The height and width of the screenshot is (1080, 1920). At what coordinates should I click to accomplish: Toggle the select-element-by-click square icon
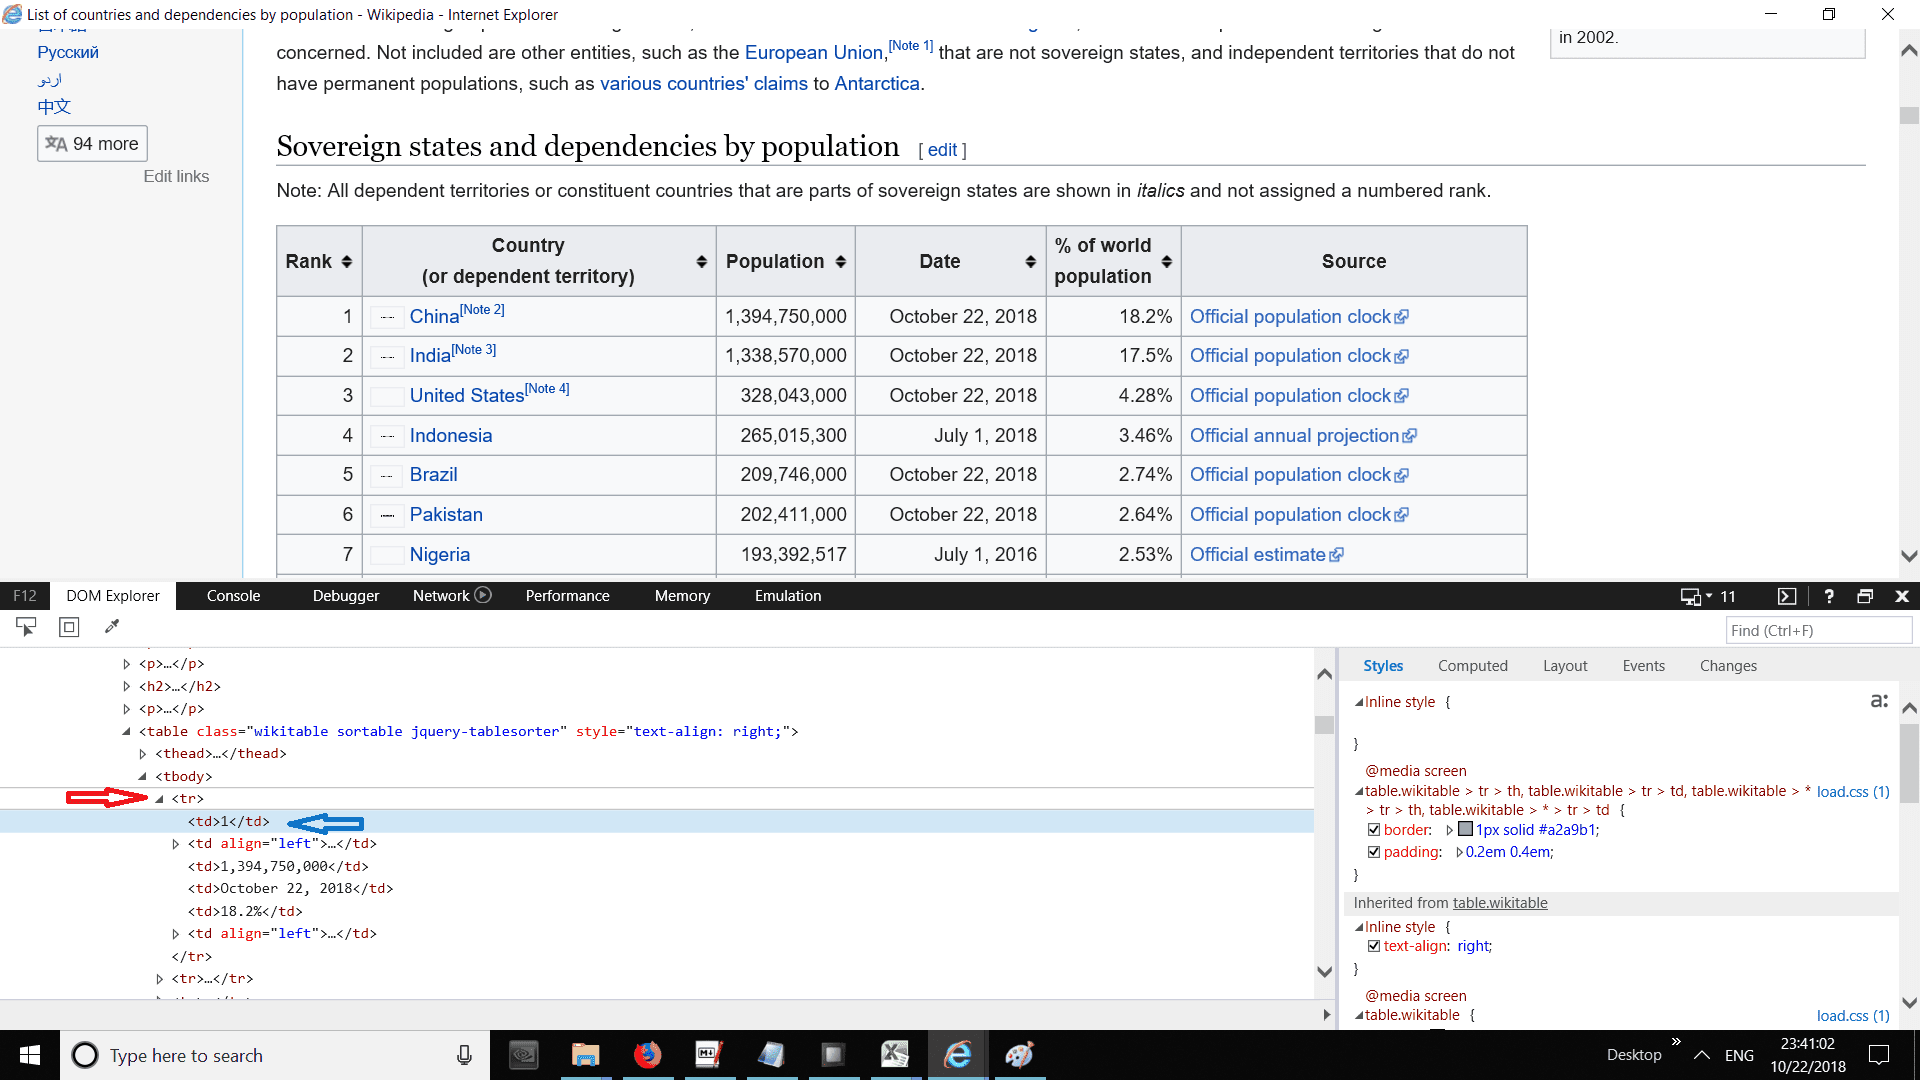(68, 626)
